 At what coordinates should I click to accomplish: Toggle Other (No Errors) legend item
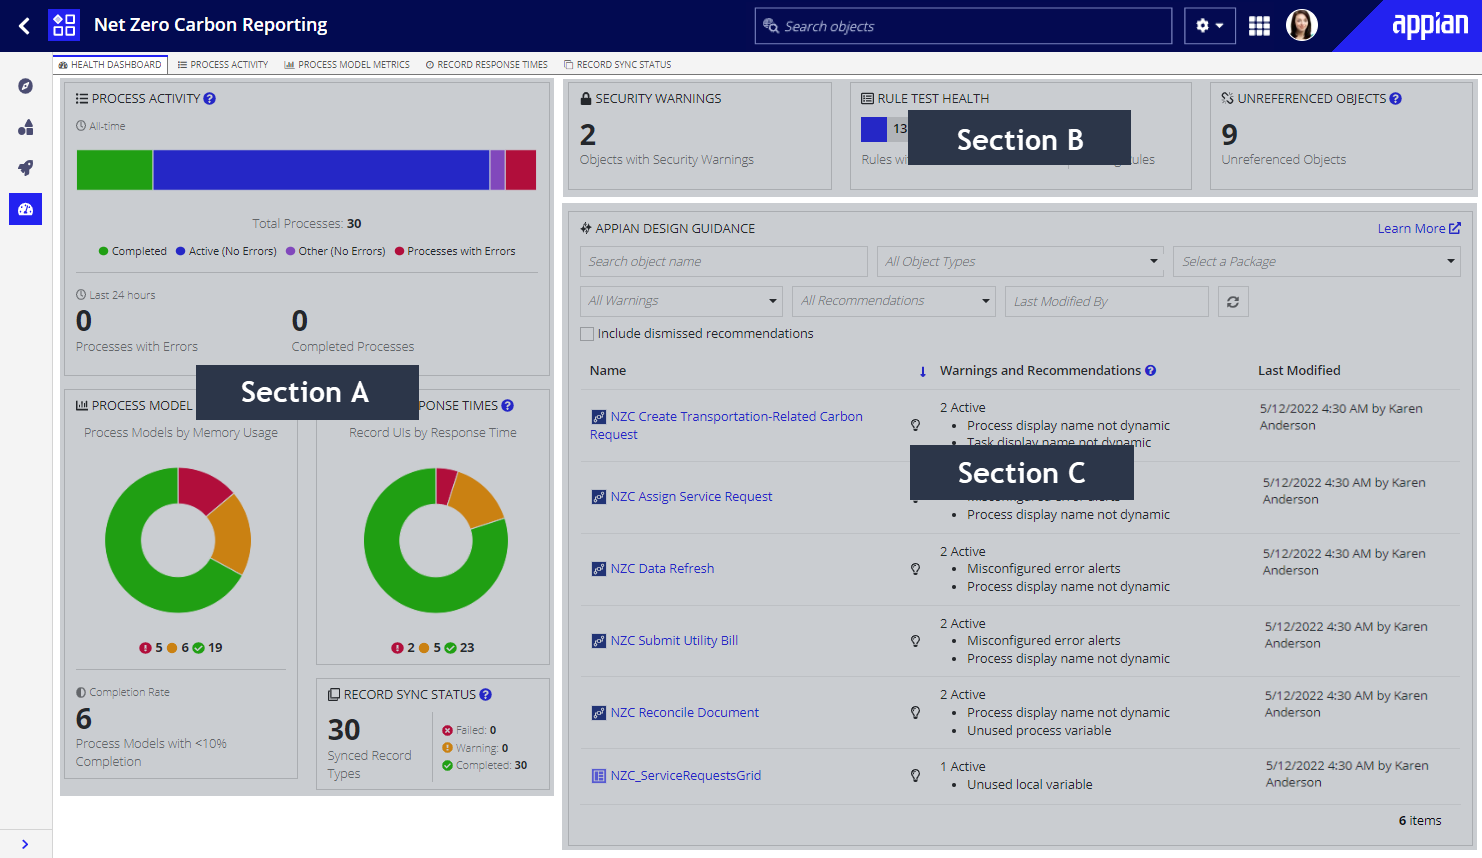click(335, 251)
